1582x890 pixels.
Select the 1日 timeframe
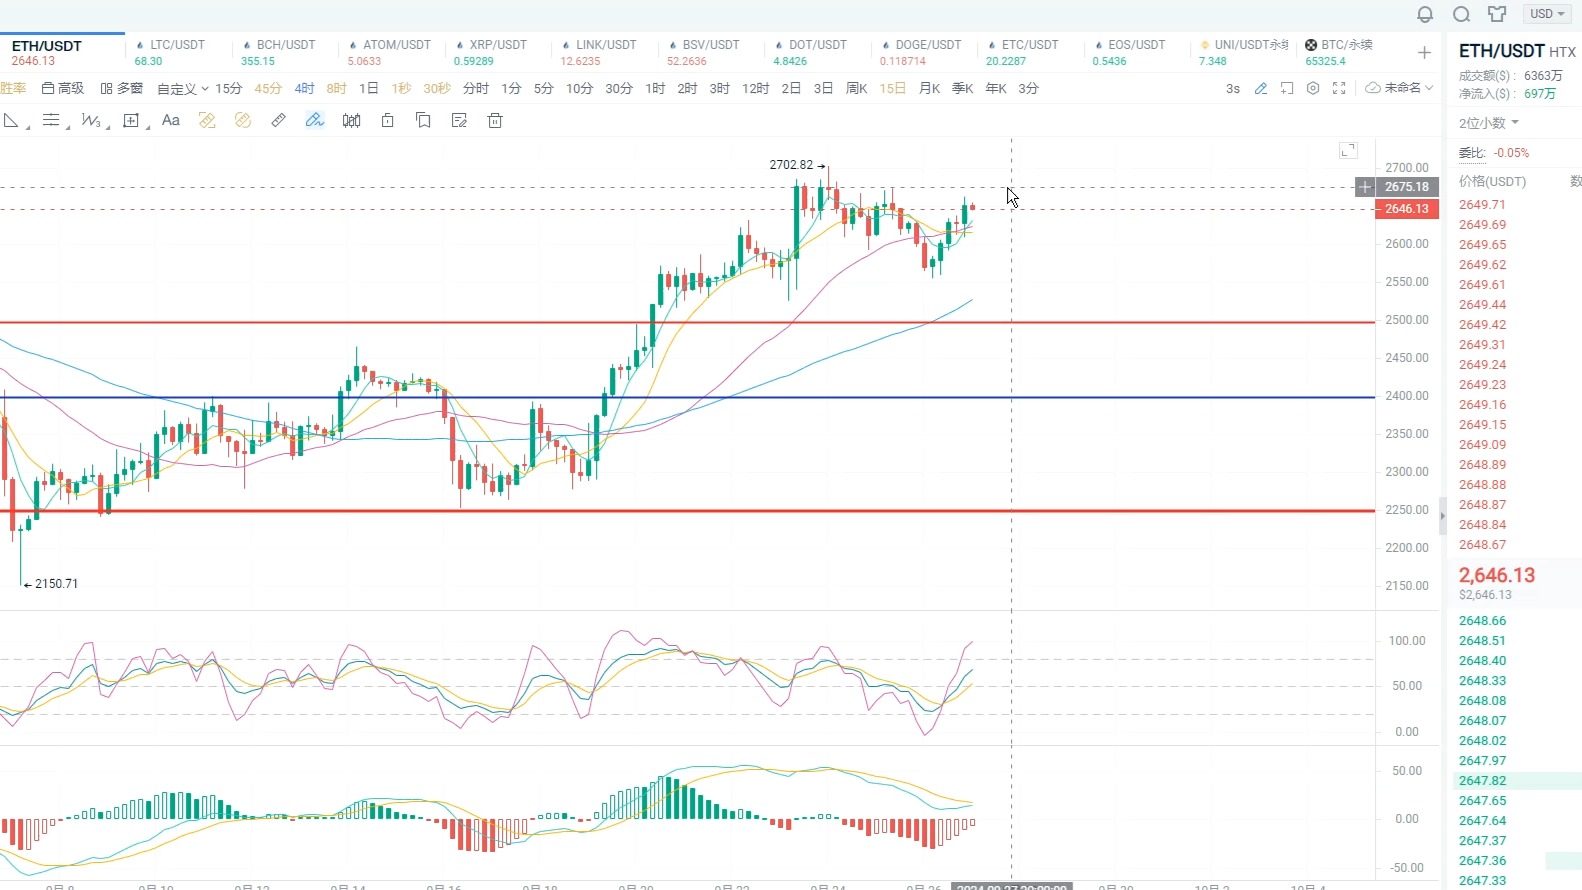point(369,89)
